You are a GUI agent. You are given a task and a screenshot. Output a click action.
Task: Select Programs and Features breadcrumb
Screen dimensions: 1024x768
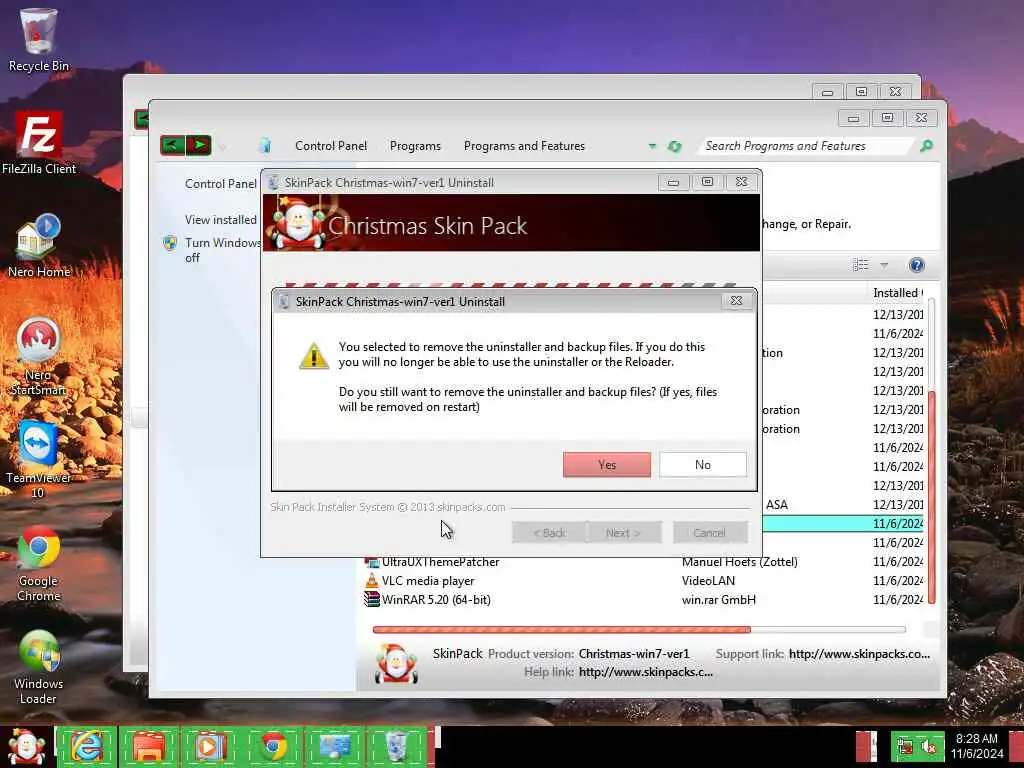(x=524, y=146)
